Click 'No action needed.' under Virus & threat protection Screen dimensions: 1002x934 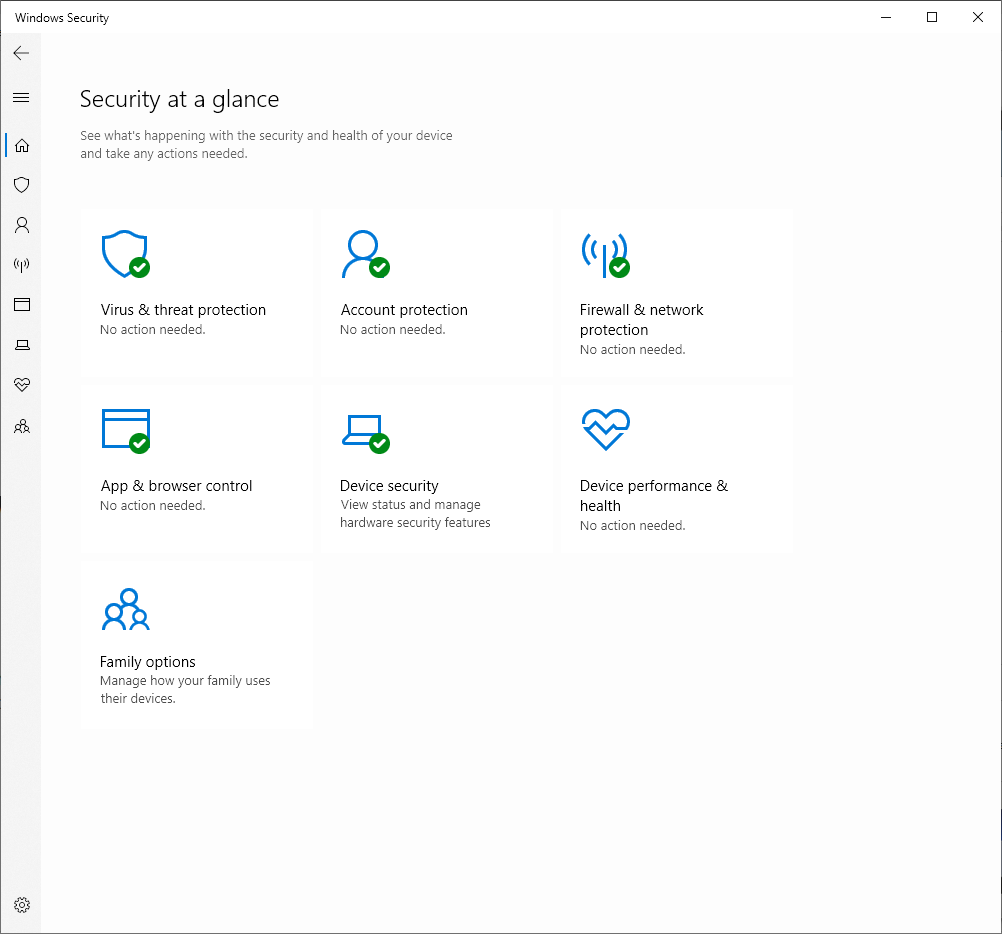pyautogui.click(x=153, y=330)
